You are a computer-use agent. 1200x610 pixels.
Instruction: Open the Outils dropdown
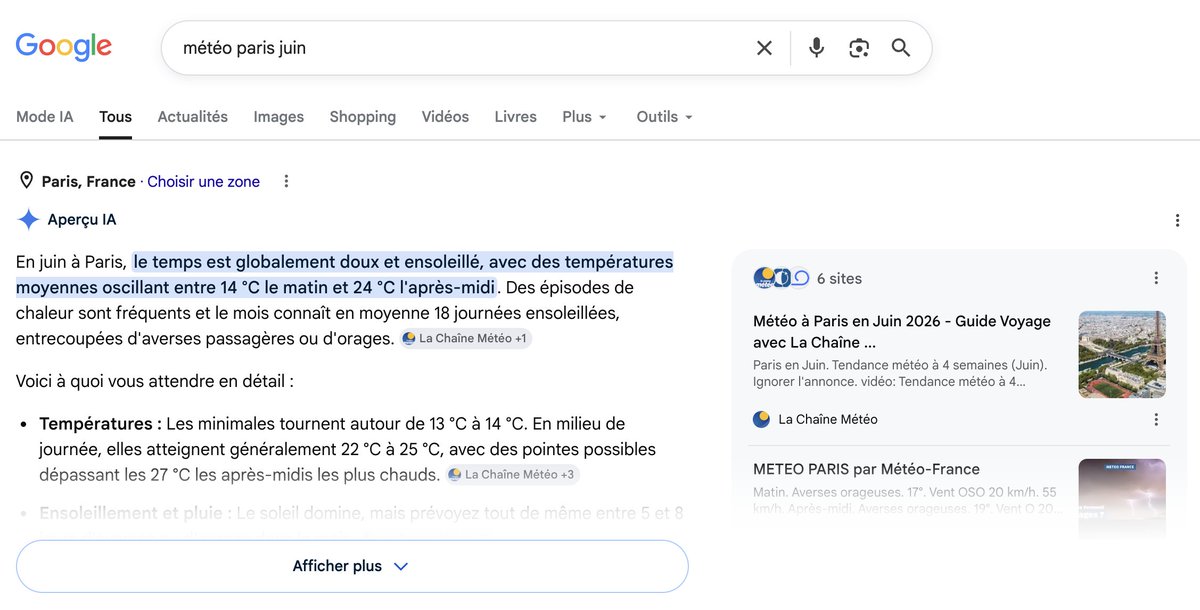(x=664, y=117)
